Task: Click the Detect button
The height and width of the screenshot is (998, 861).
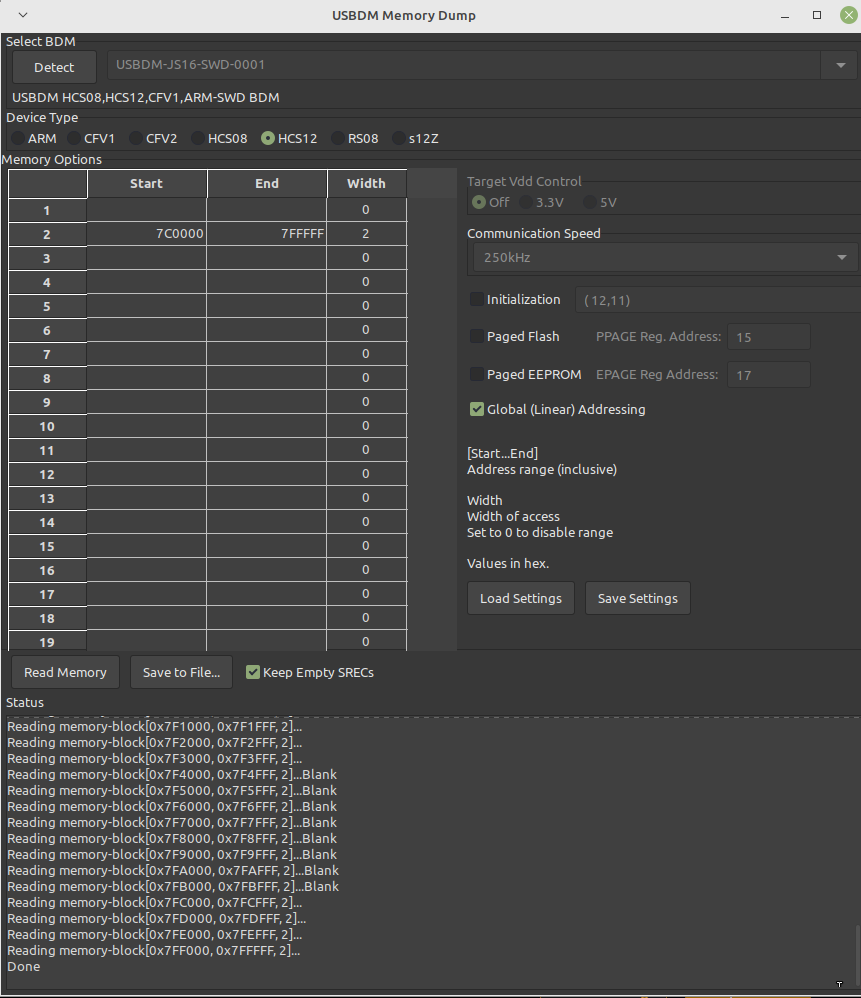Action: click(x=54, y=67)
